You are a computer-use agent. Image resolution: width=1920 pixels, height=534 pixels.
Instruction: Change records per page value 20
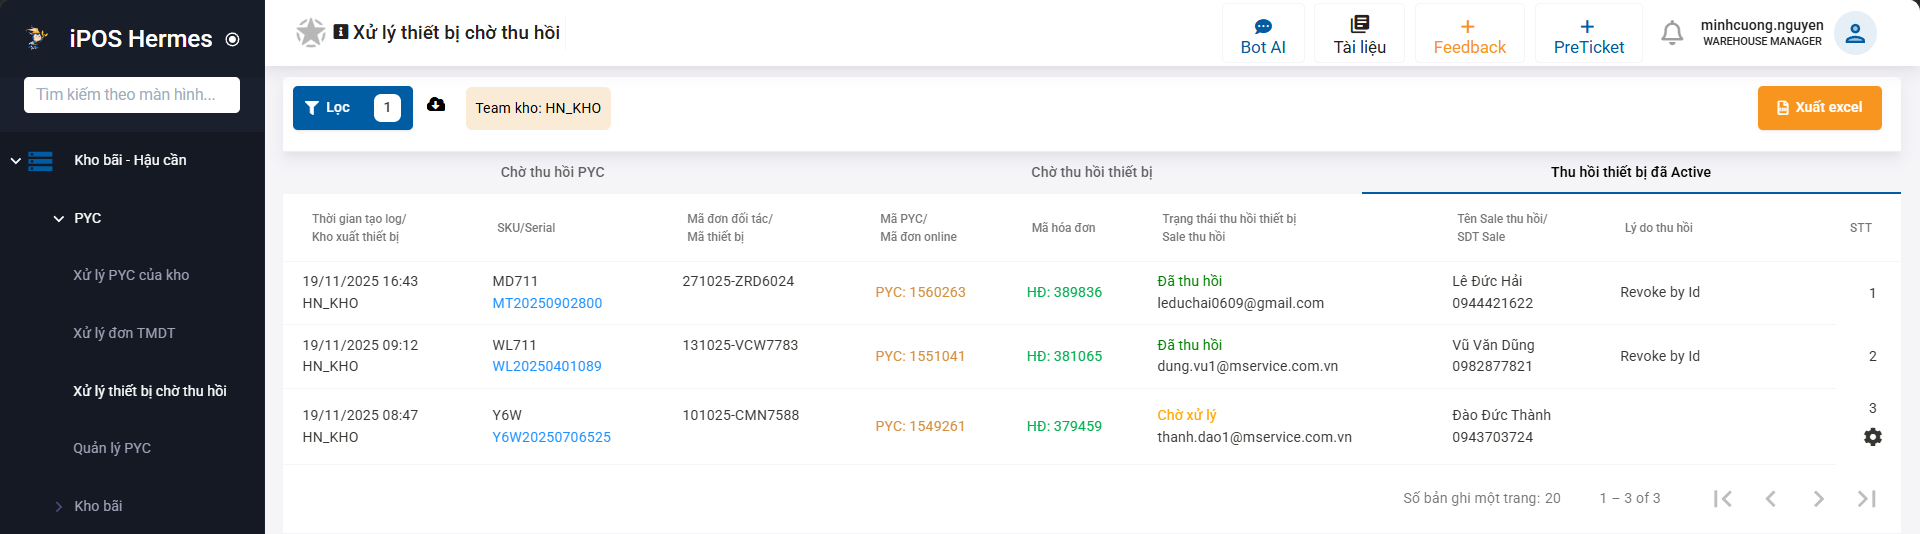1552,498
